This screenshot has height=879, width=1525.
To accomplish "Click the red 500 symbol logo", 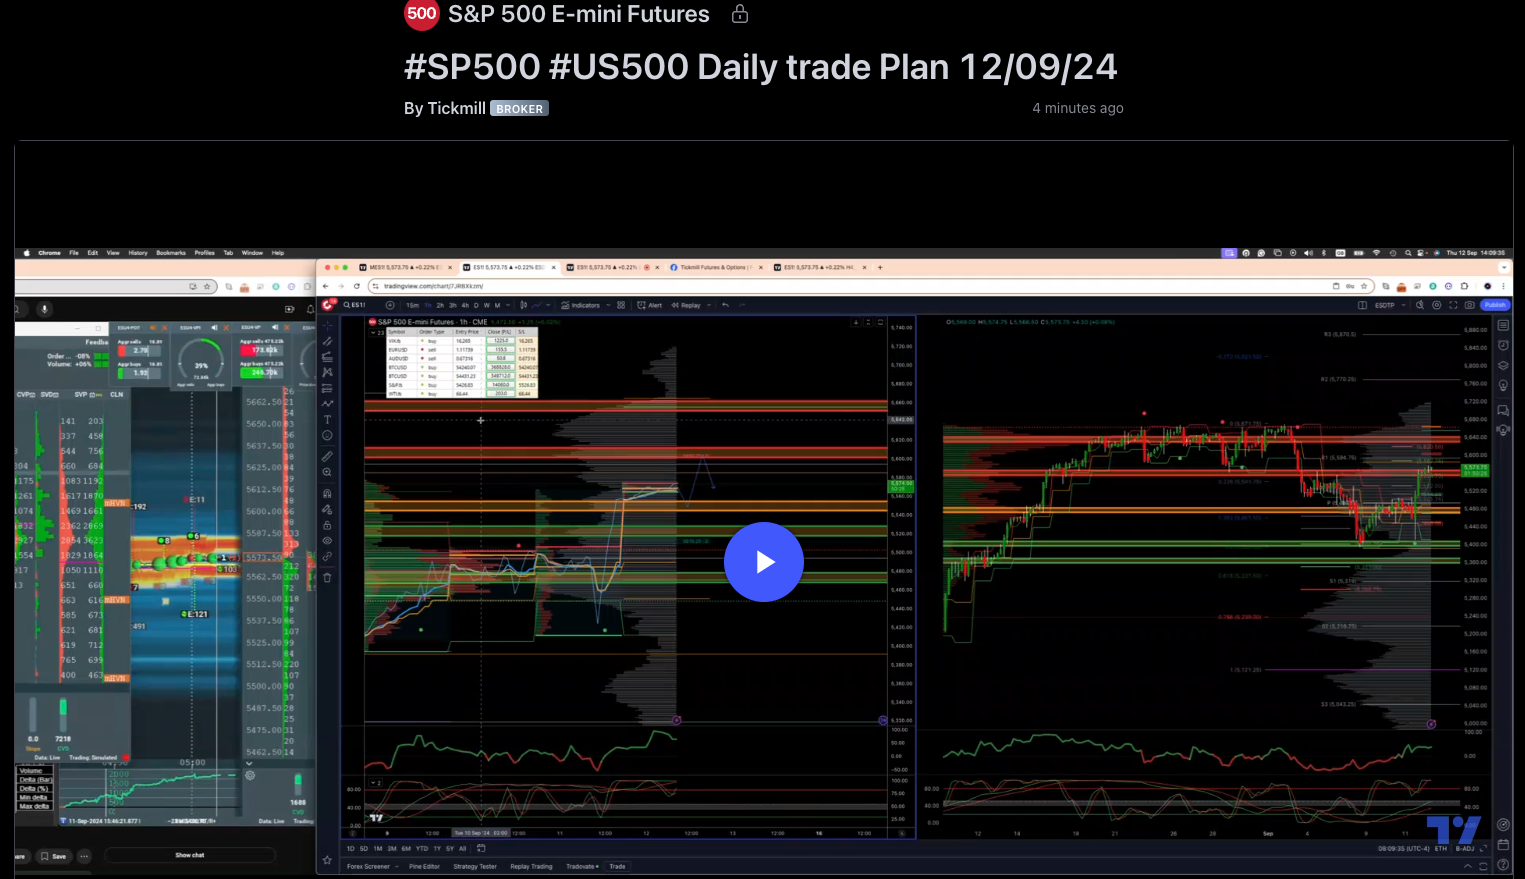I will tap(421, 14).
